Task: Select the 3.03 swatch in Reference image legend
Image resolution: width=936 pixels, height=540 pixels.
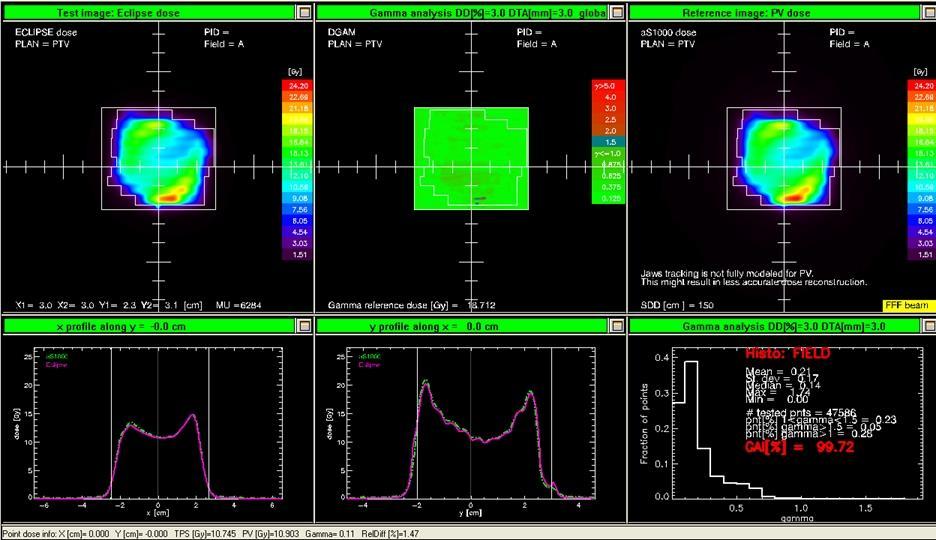Action: [x=922, y=243]
